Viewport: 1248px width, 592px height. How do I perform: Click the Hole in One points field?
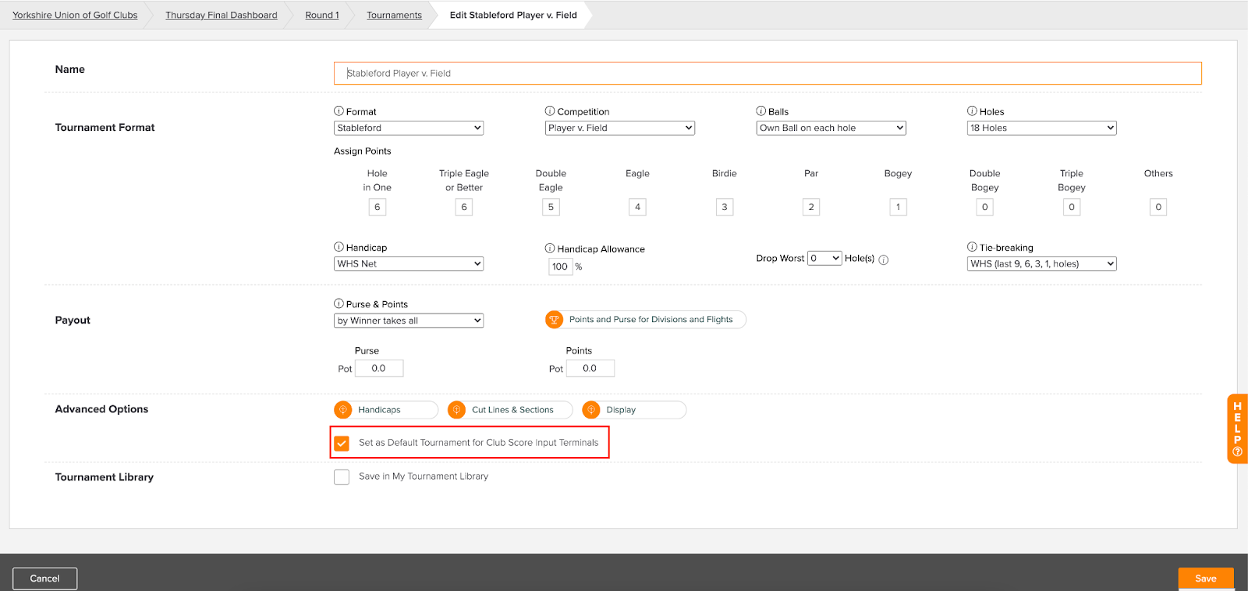377,208
